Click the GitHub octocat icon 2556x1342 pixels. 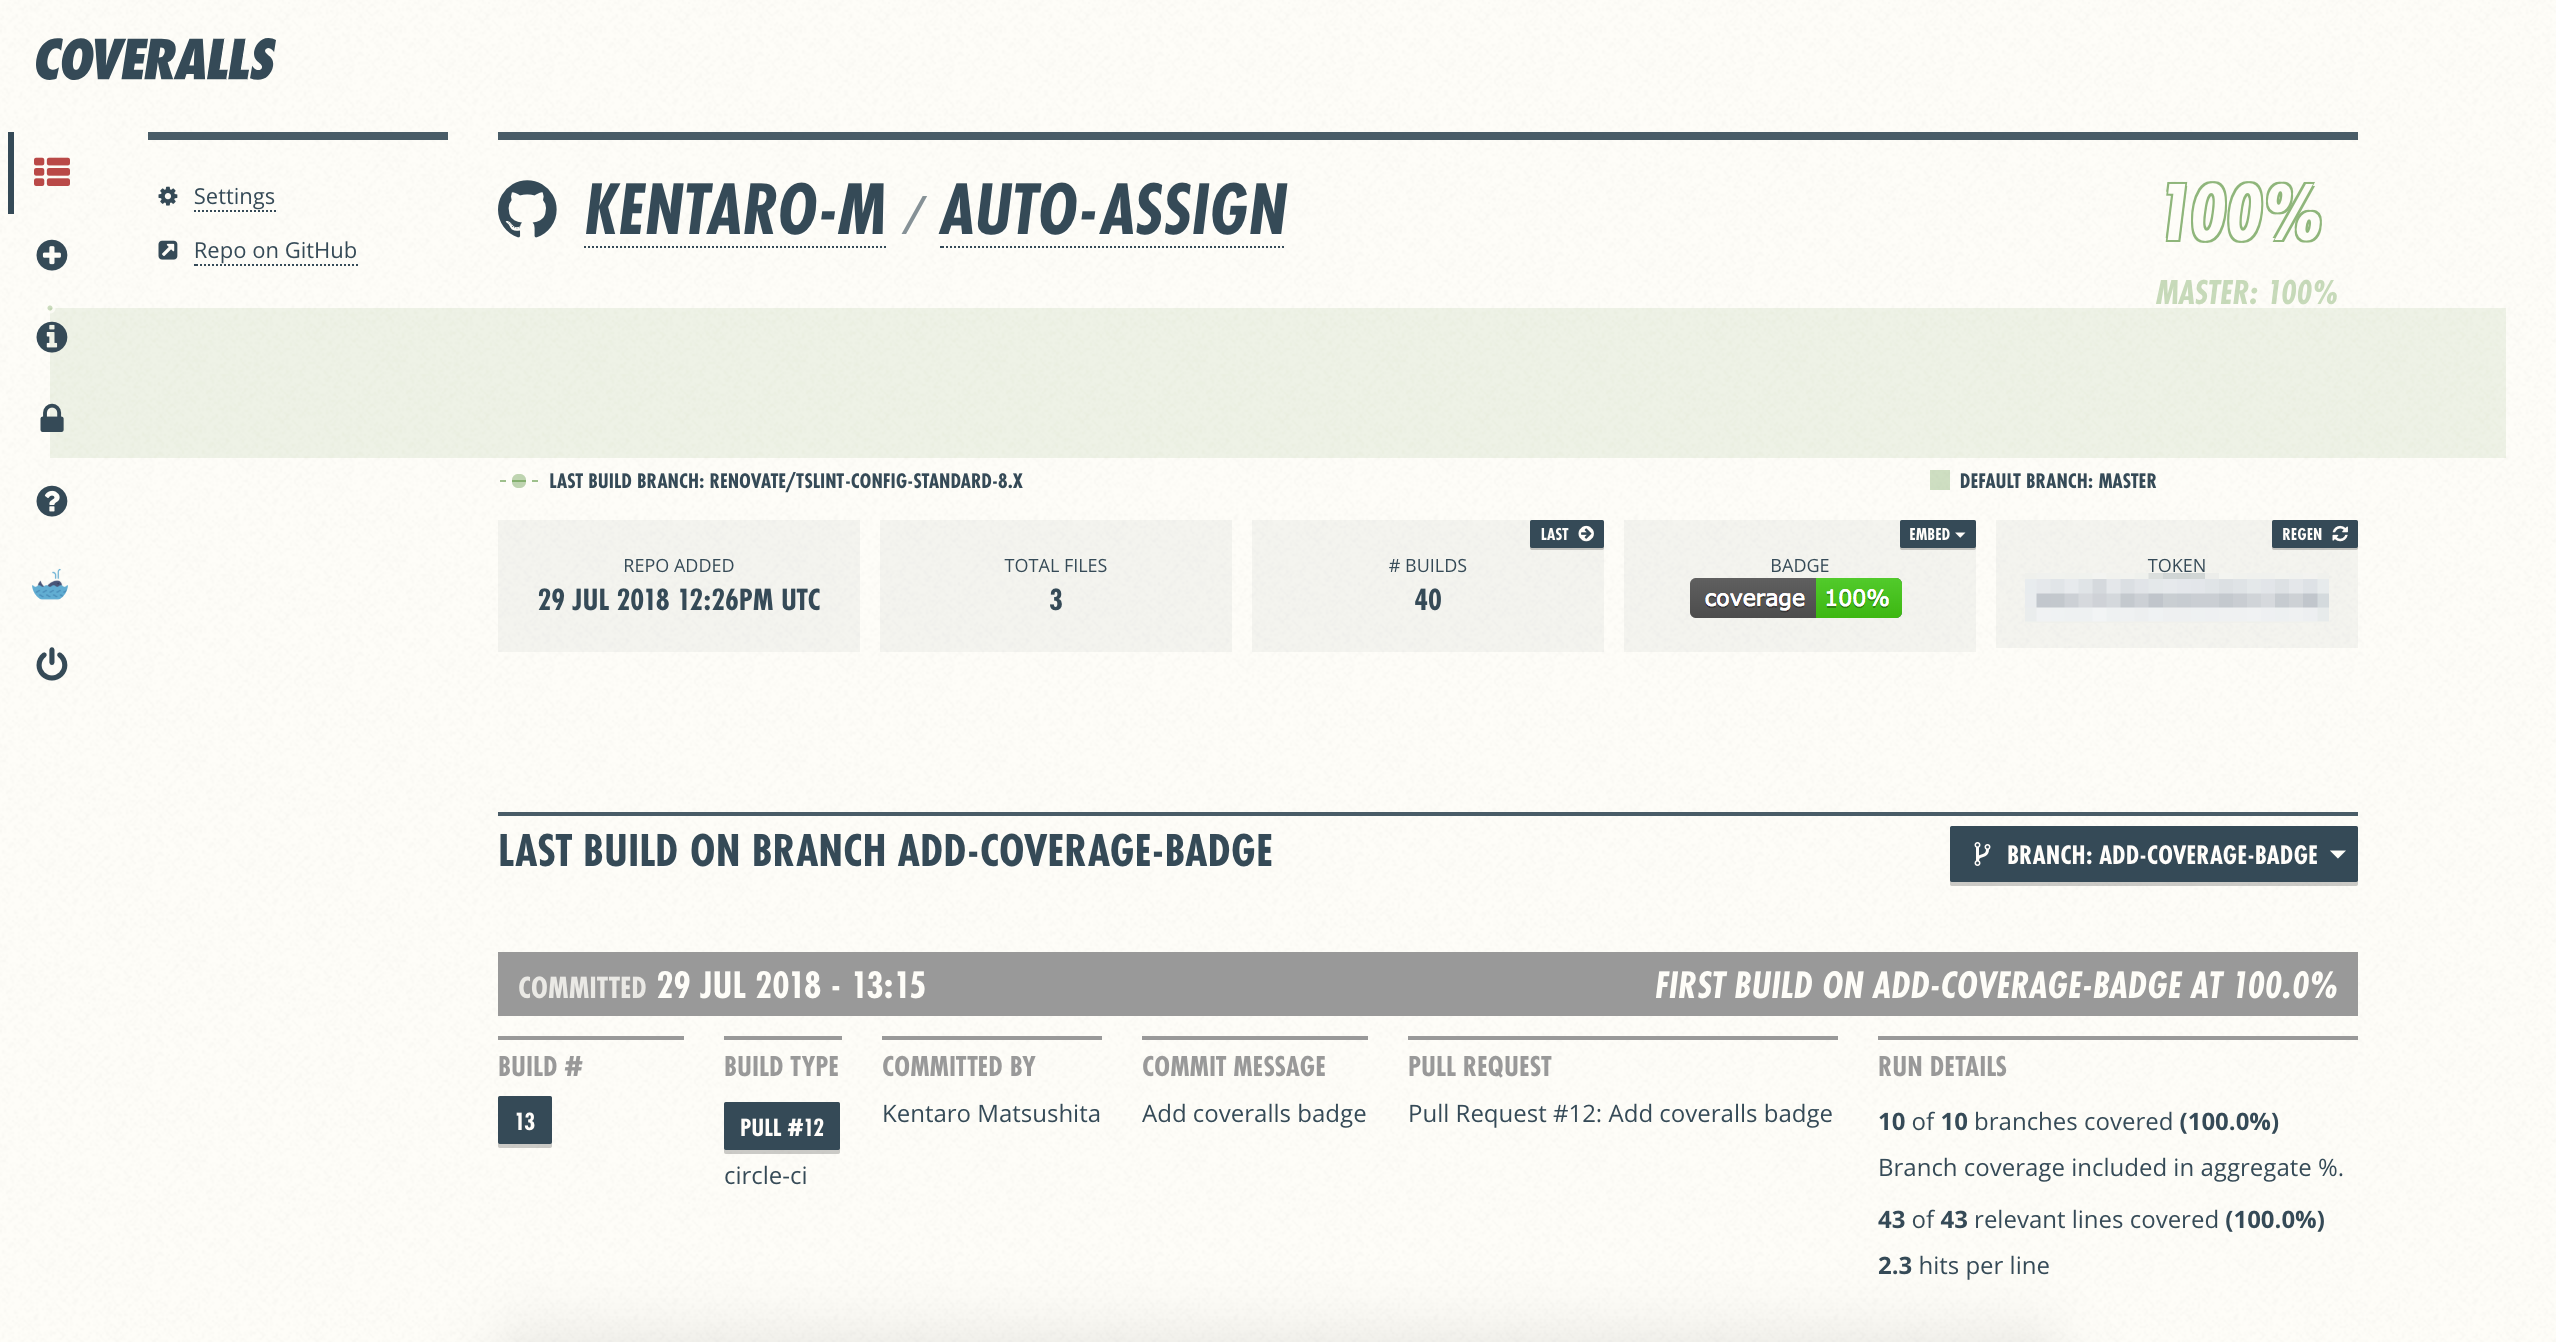527,209
